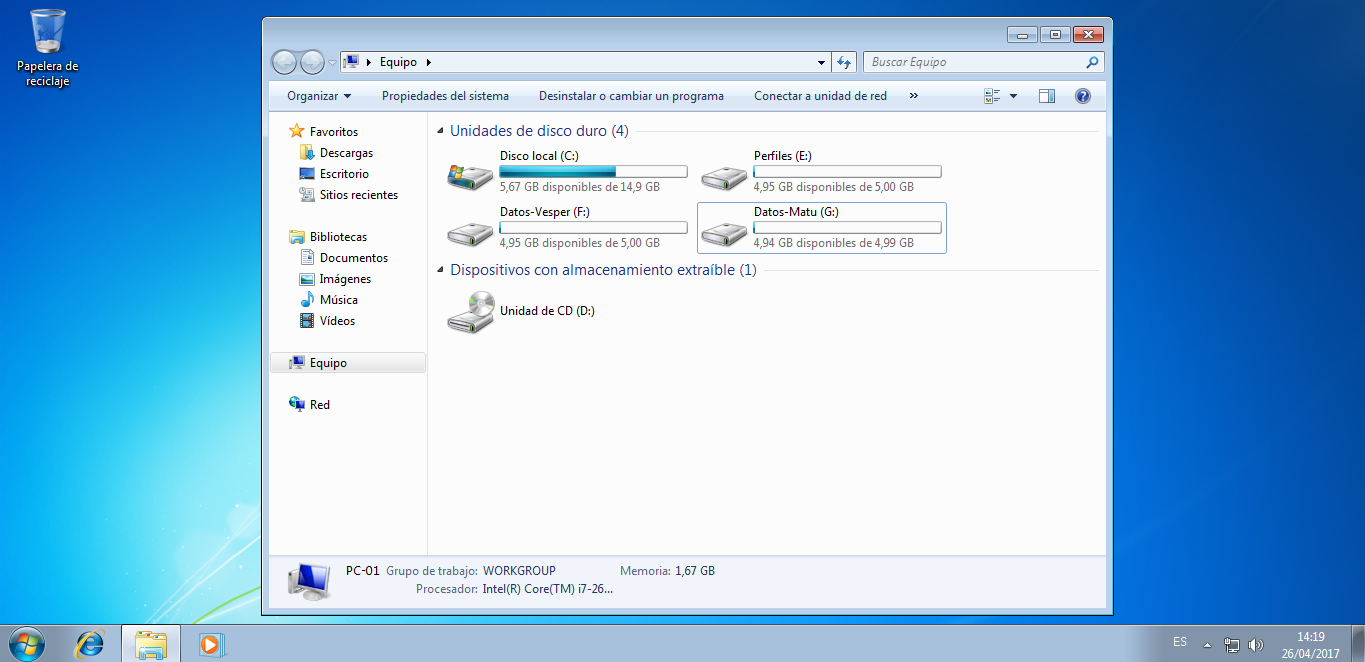Screen dimensions: 1365x662
Task: Open the change view dropdown arrow
Action: (x=1014, y=95)
